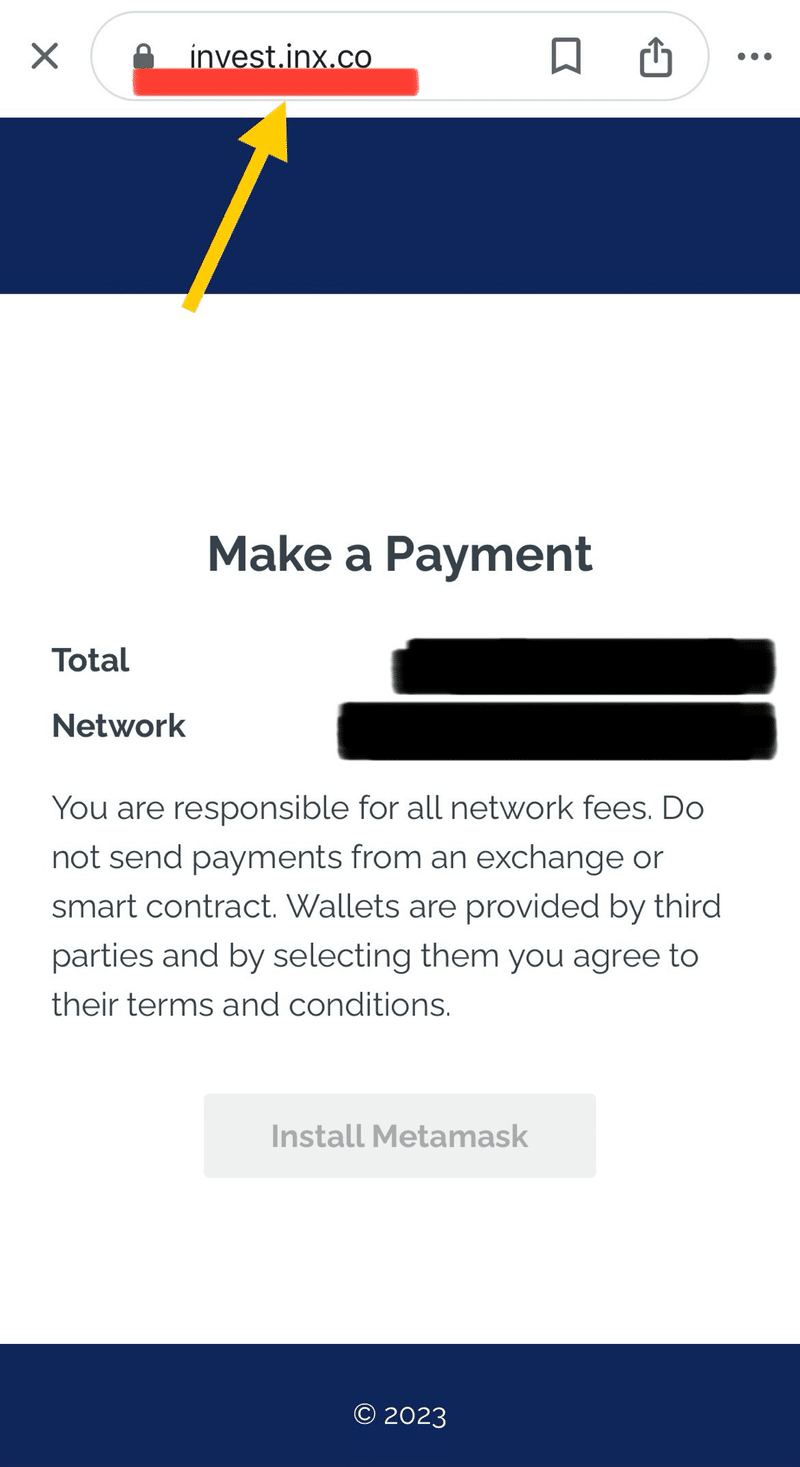800x1467 pixels.
Task: Click the Make a Payment heading
Action: tap(400, 553)
